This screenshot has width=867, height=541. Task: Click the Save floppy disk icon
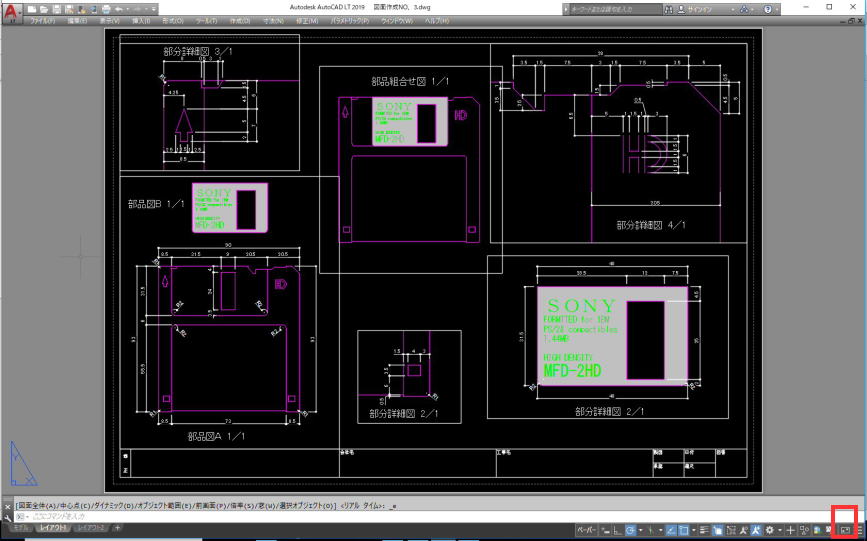(56, 9)
